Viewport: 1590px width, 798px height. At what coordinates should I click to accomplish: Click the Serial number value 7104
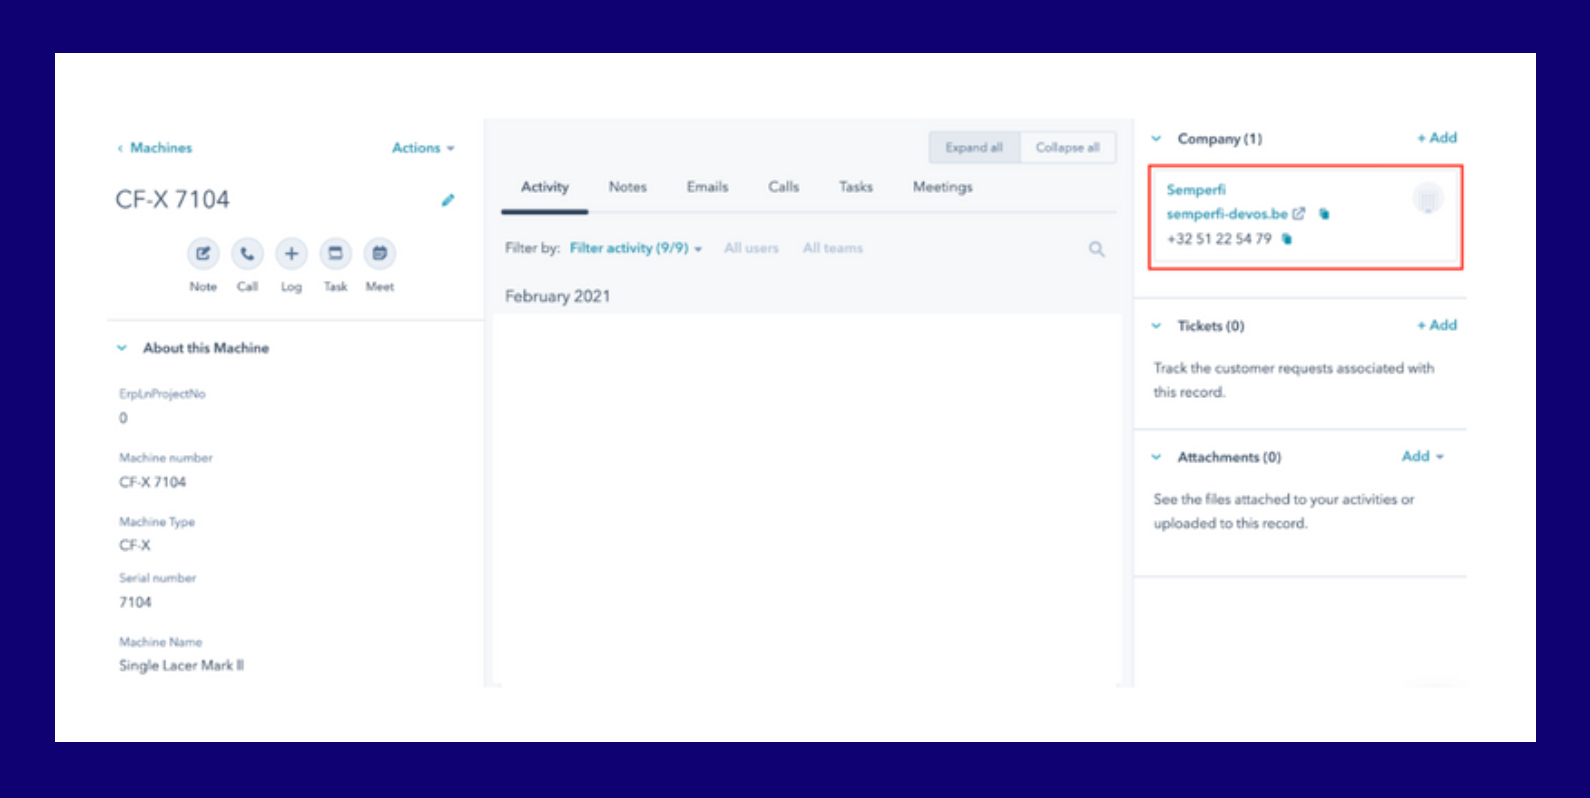135,602
